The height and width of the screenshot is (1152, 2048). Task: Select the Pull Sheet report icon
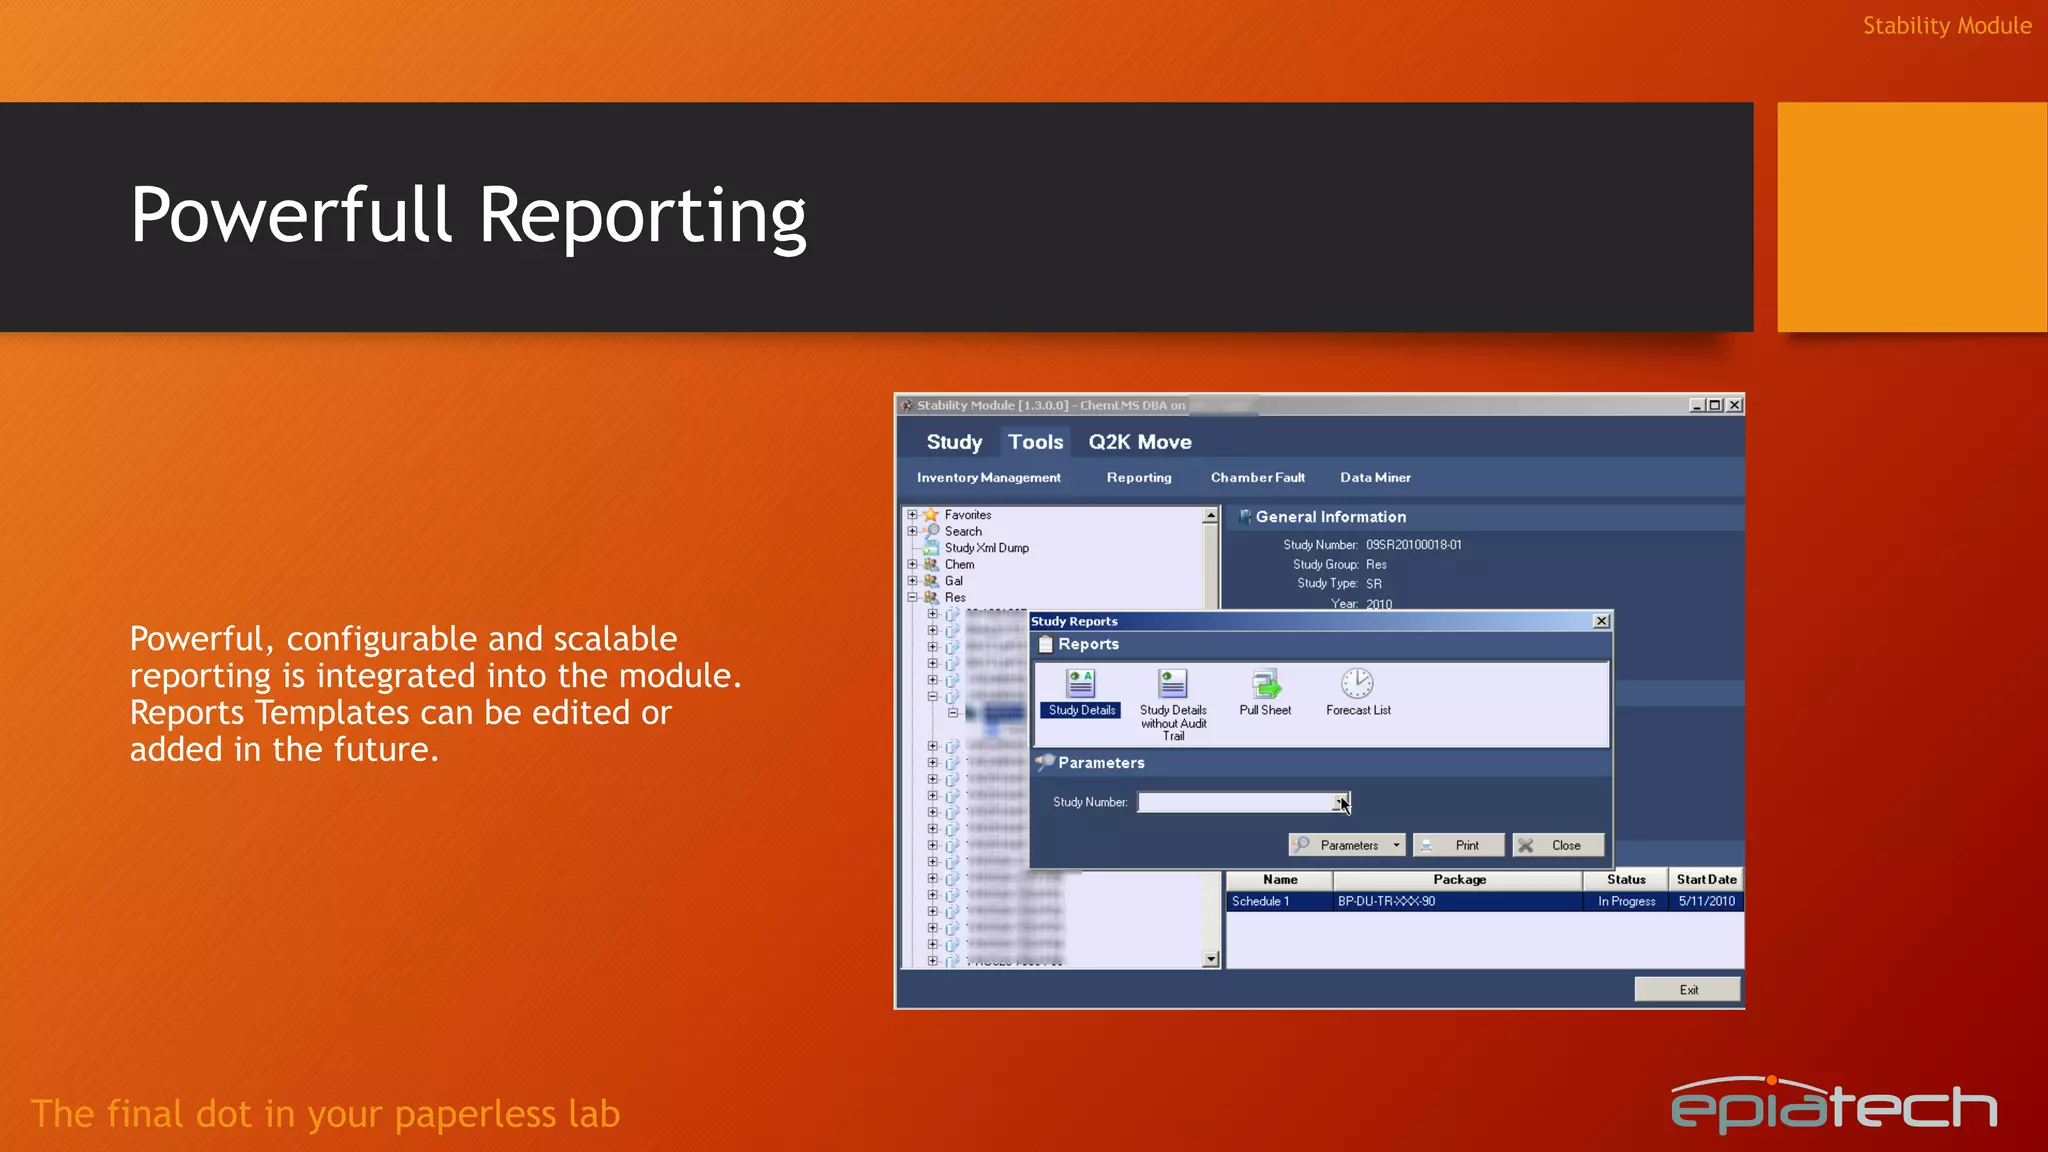pos(1265,685)
